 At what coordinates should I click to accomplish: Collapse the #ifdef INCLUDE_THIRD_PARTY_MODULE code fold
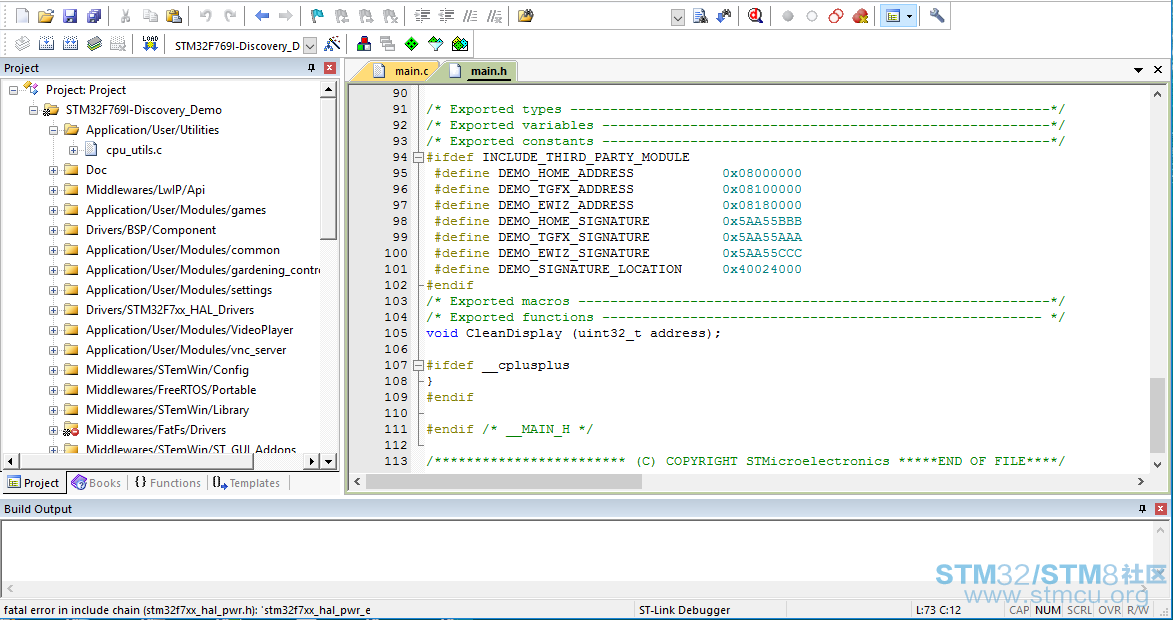tap(417, 158)
